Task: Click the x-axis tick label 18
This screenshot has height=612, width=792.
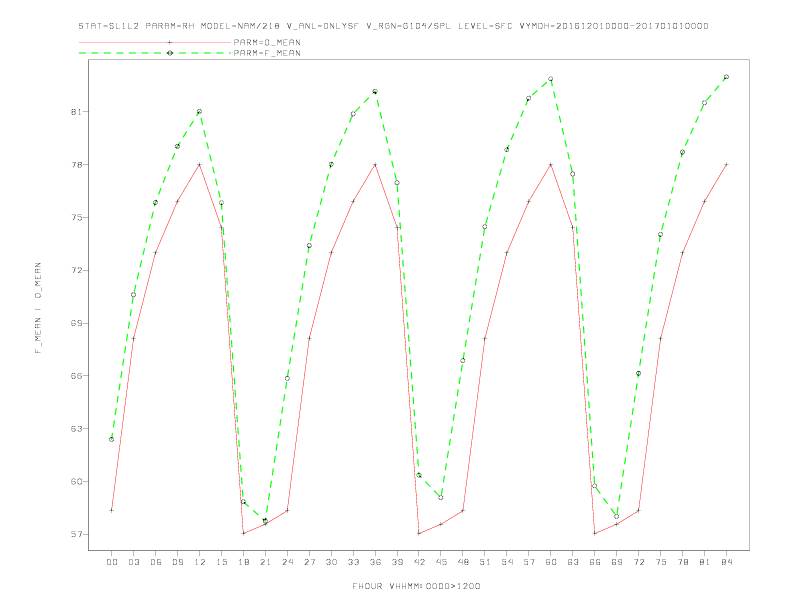Action: pos(243,562)
